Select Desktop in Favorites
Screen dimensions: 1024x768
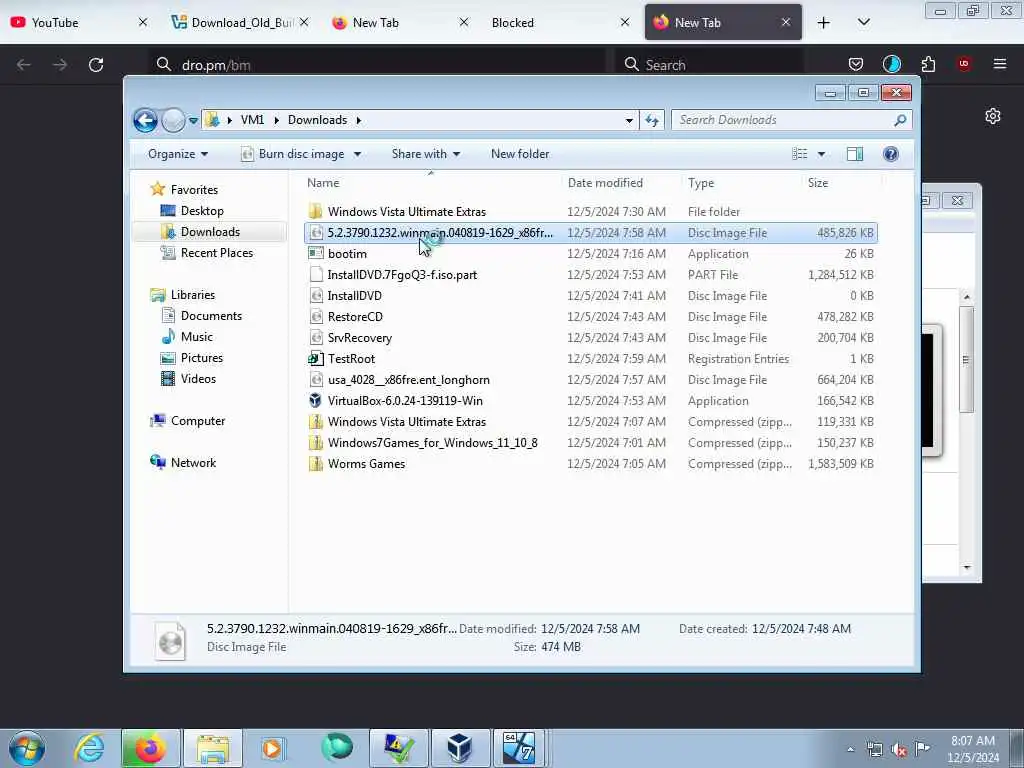coord(202,211)
